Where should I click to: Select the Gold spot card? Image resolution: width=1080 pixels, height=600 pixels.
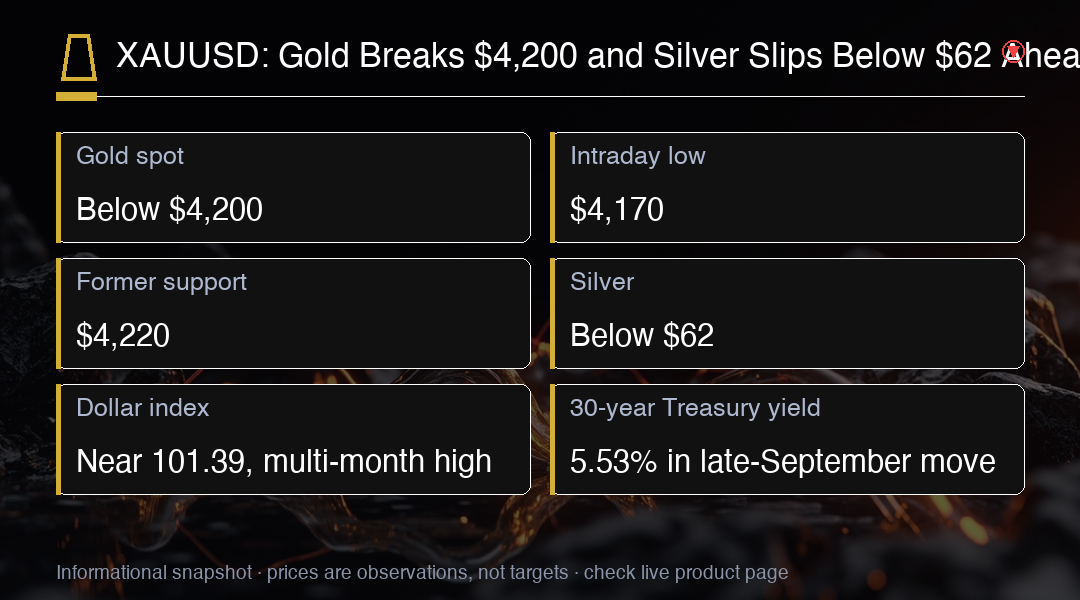click(293, 187)
